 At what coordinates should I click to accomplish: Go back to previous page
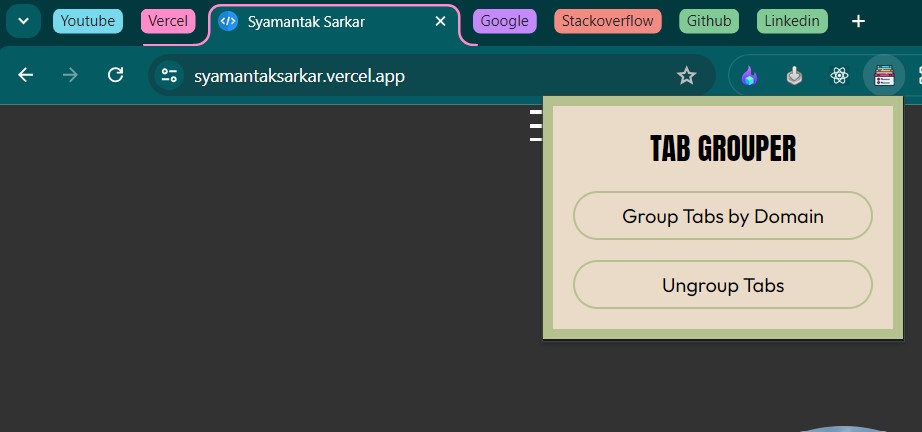coord(25,75)
